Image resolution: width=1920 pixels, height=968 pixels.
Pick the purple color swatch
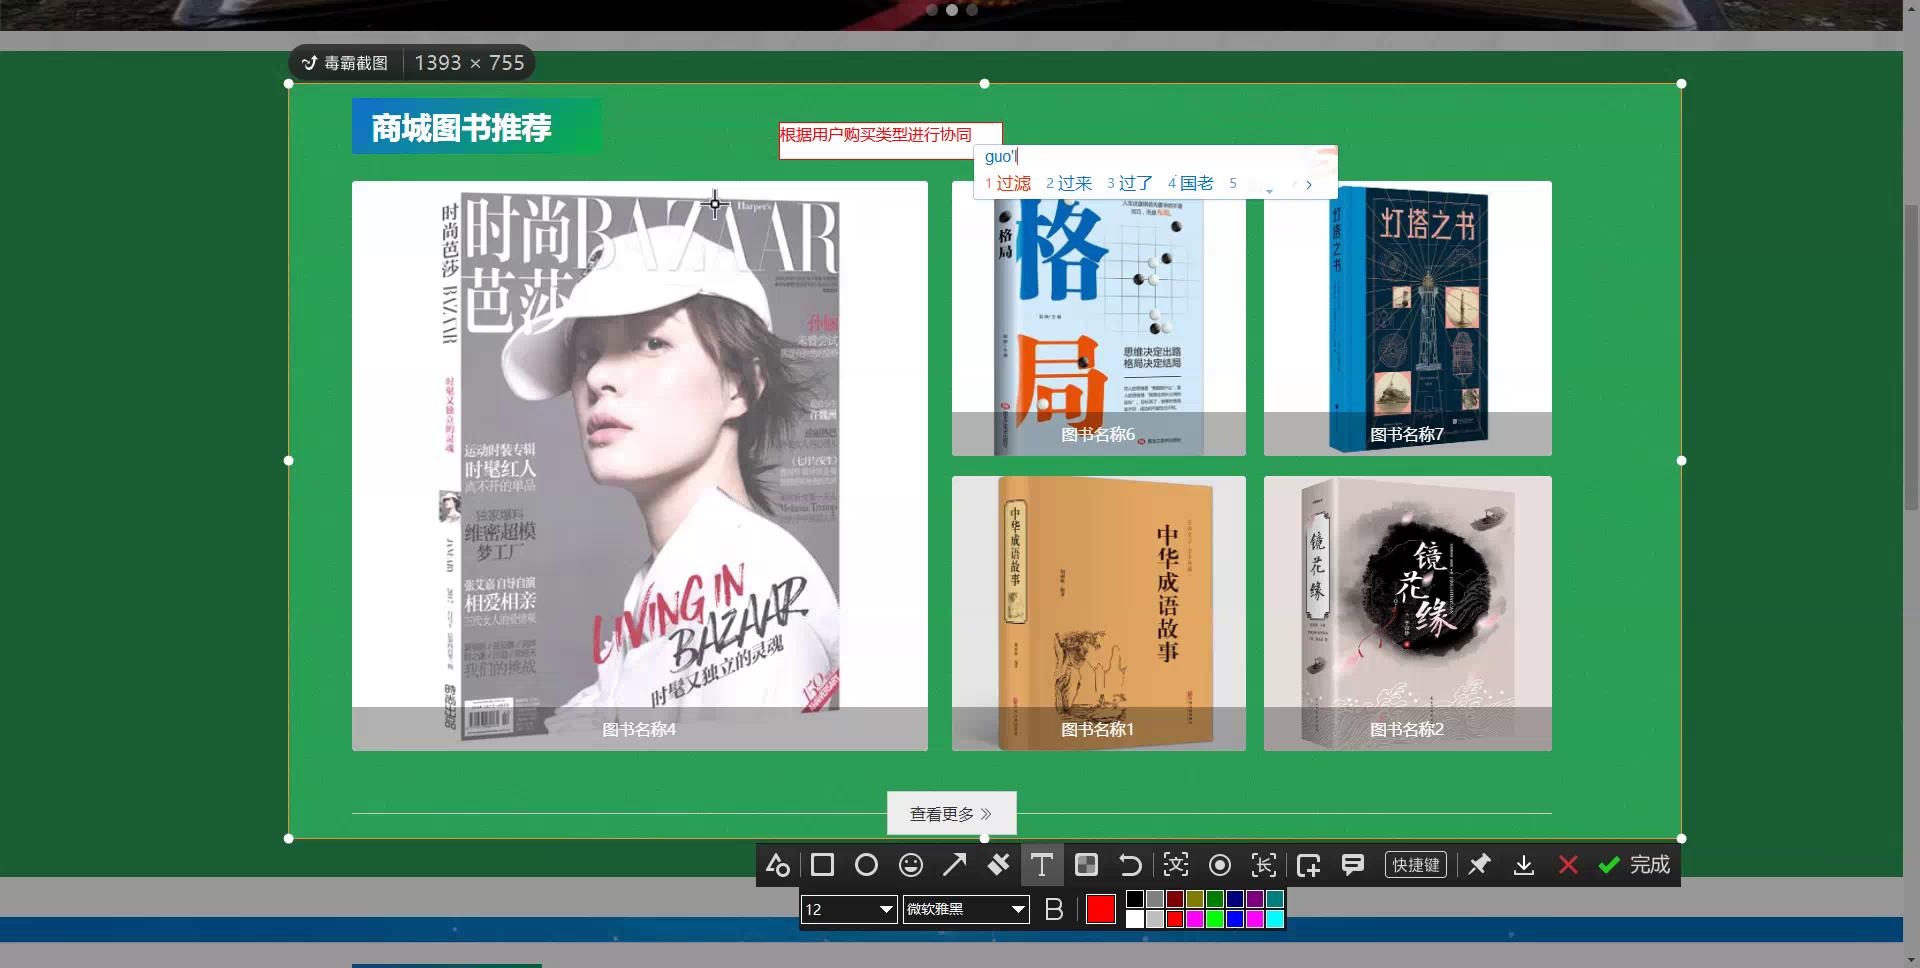point(1254,899)
